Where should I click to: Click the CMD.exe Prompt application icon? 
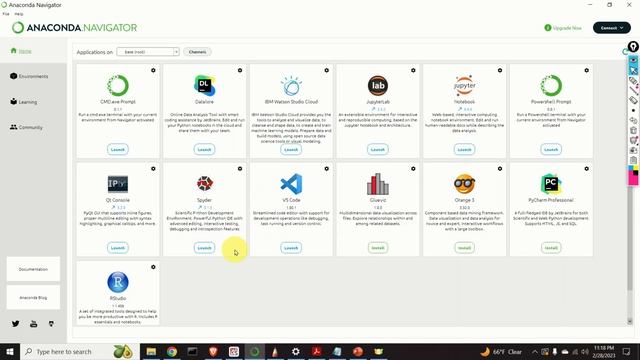pos(118,86)
